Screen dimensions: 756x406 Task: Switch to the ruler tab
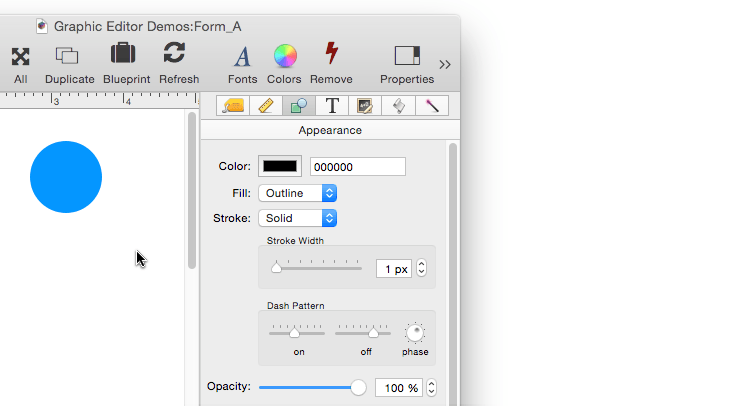pyautogui.click(x=266, y=106)
